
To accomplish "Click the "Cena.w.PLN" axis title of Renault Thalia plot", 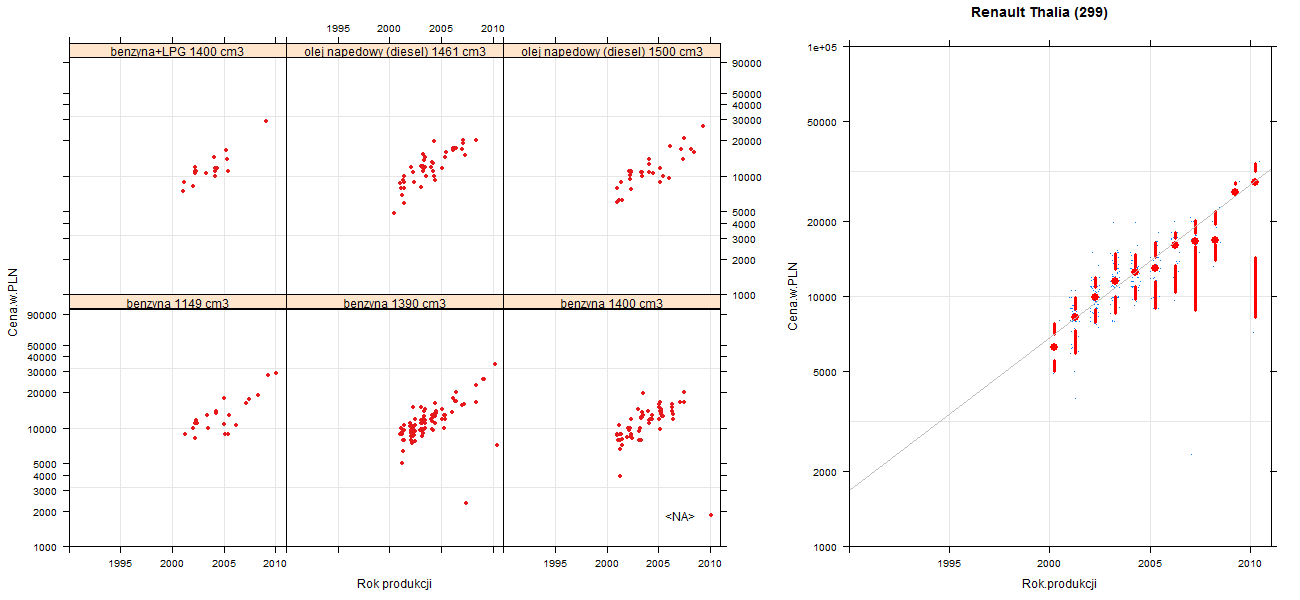I will point(794,296).
